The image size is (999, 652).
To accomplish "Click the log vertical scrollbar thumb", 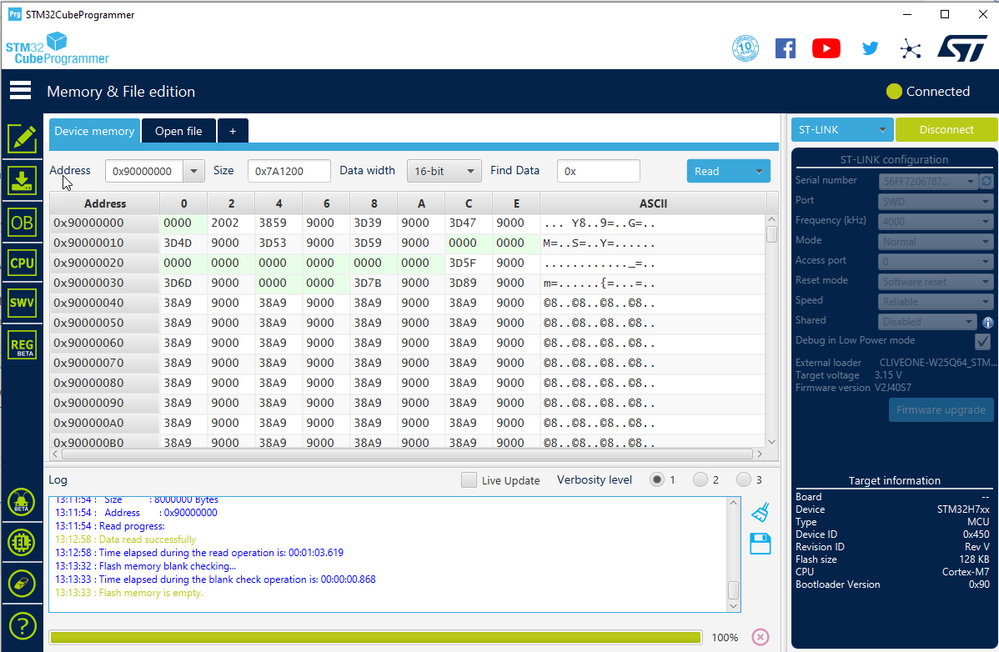I will [733, 590].
